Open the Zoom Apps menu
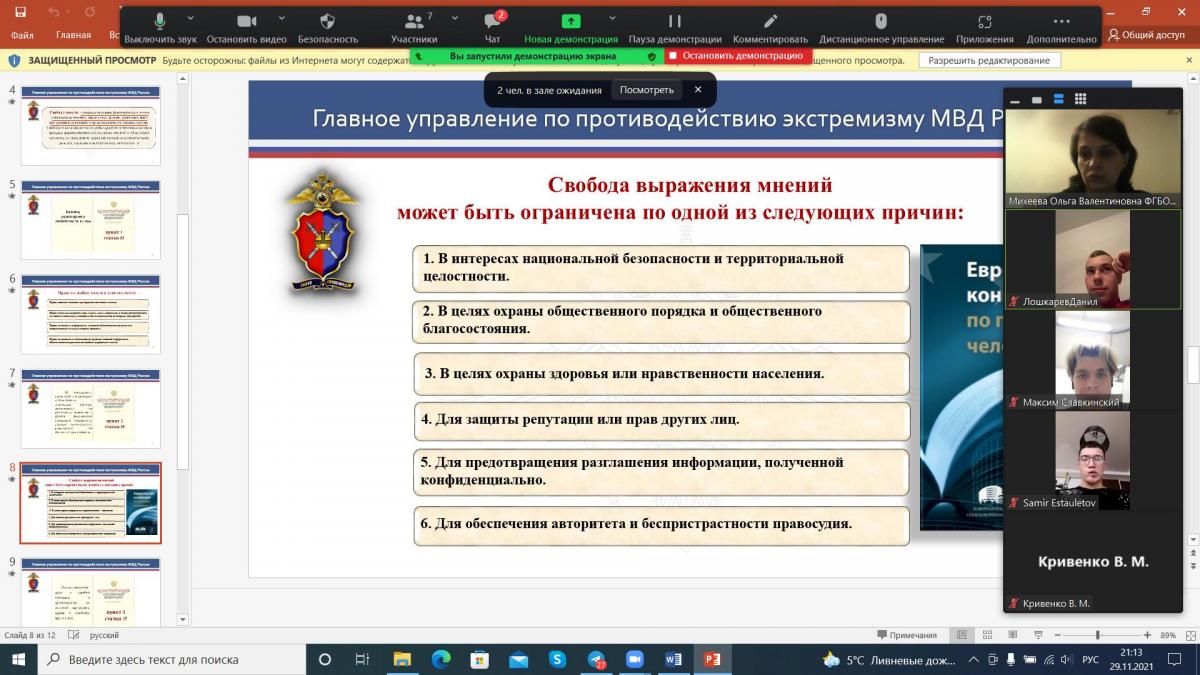The width and height of the screenshot is (1200, 675). [984, 28]
